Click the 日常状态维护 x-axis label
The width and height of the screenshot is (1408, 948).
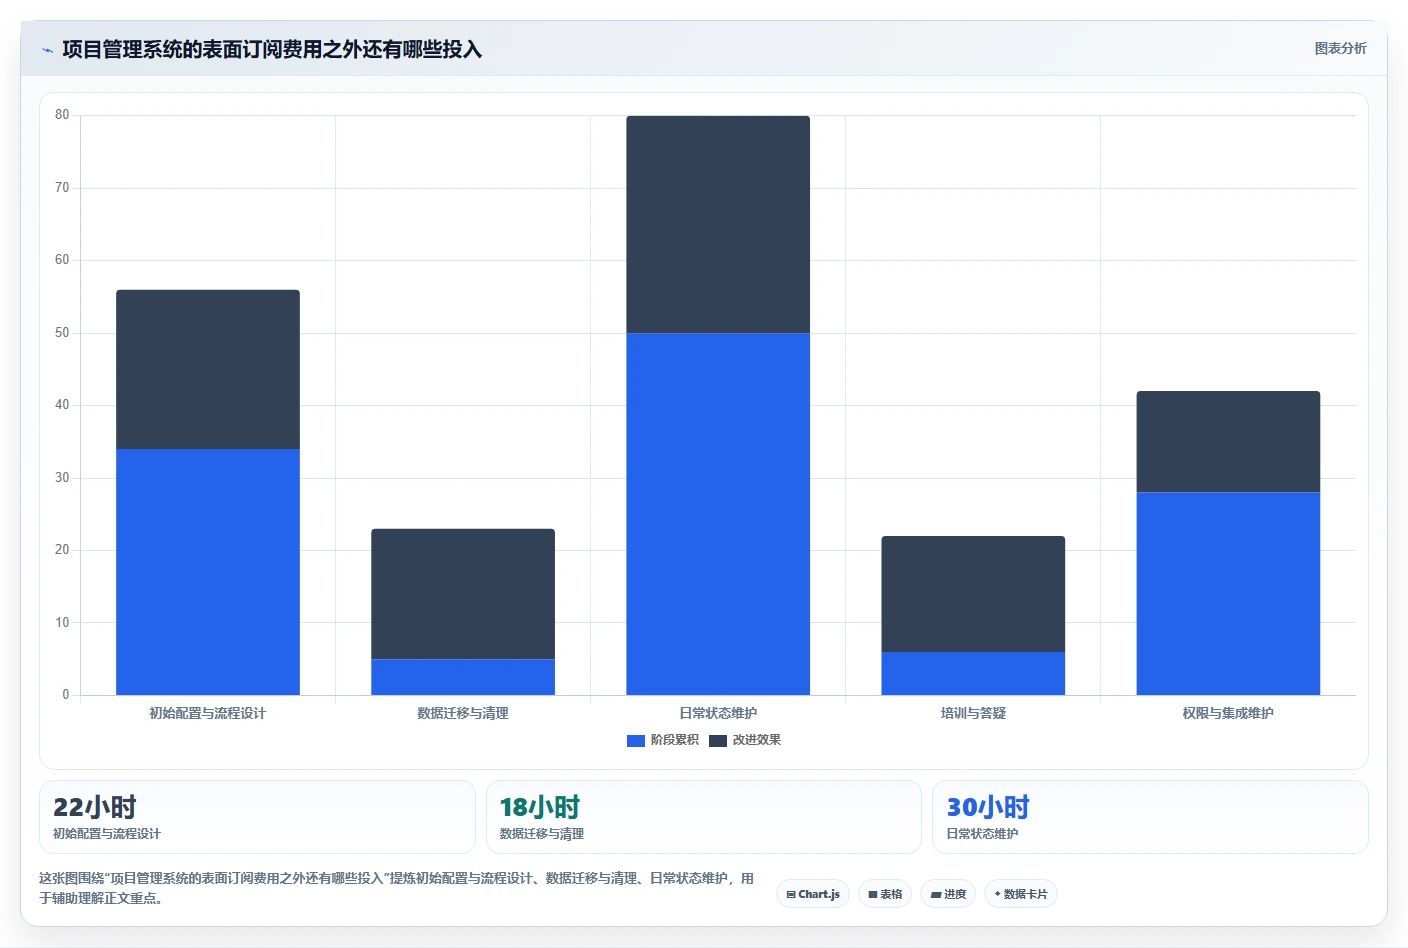point(718,713)
